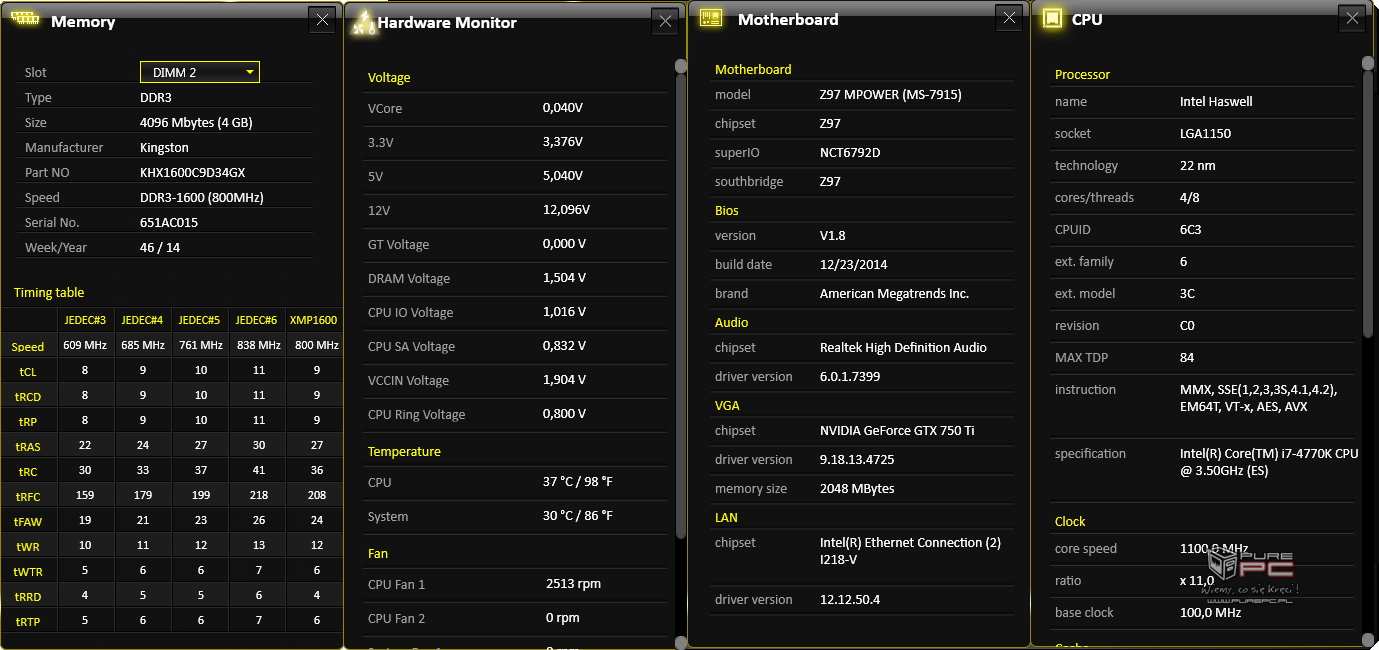This screenshot has width=1379, height=650.
Task: Close the Hardware Monitor panel
Action: point(666,22)
